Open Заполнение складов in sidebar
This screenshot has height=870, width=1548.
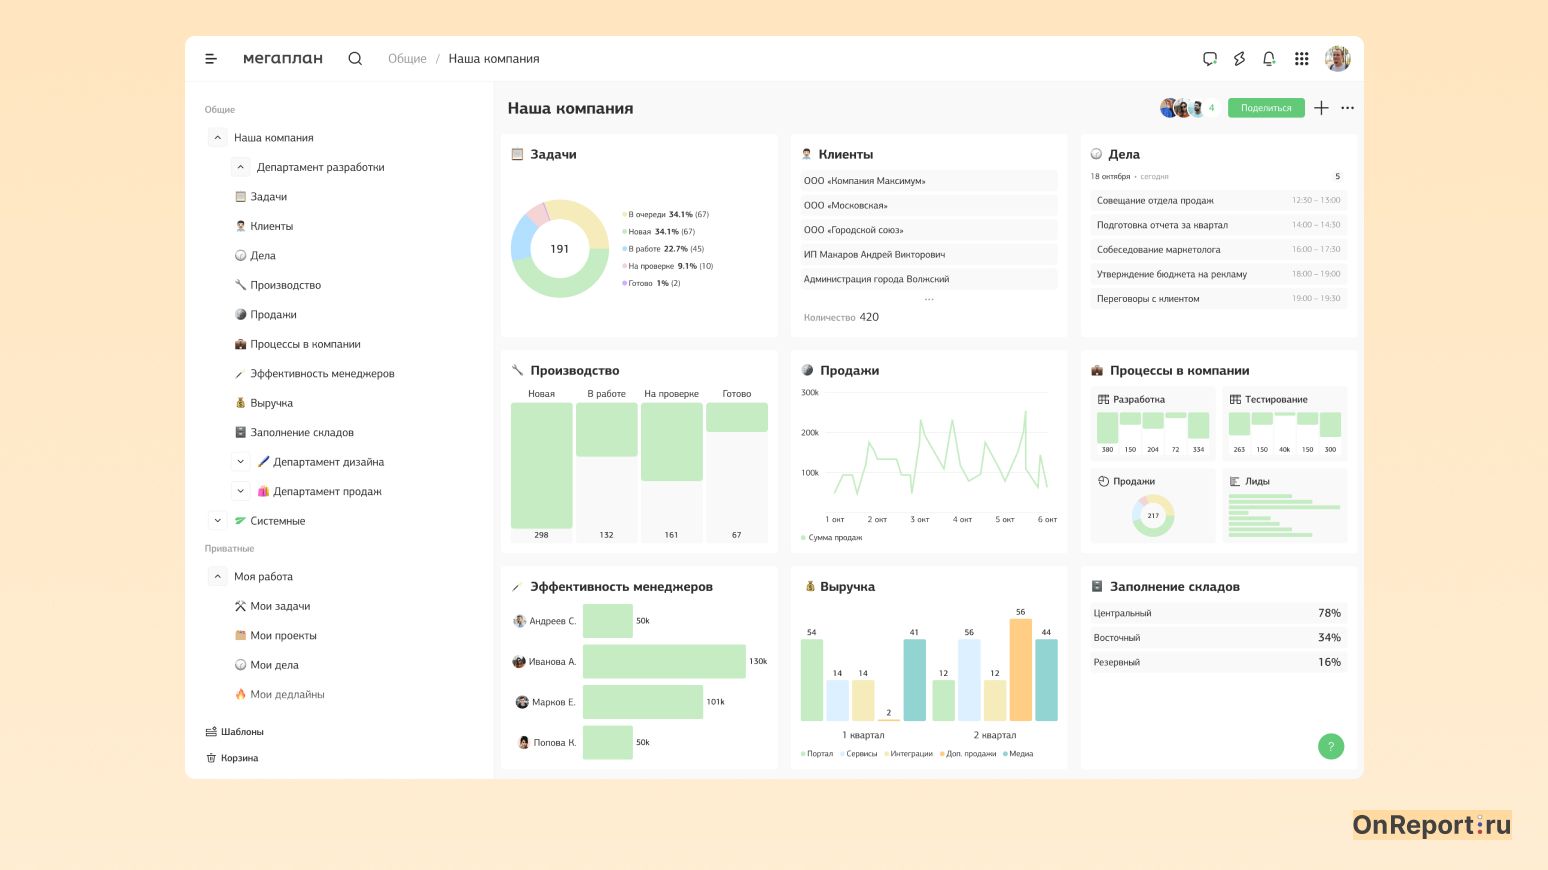pos(294,433)
